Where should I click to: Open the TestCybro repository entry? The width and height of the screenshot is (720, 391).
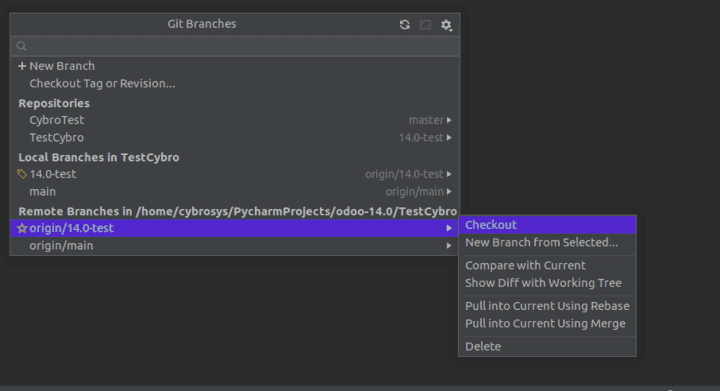[235, 138]
